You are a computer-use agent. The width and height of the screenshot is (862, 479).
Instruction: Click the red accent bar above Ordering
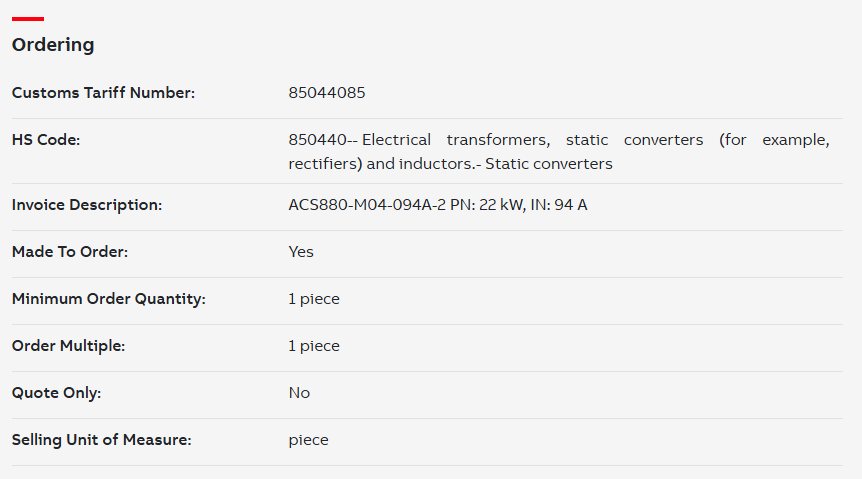[28, 19]
